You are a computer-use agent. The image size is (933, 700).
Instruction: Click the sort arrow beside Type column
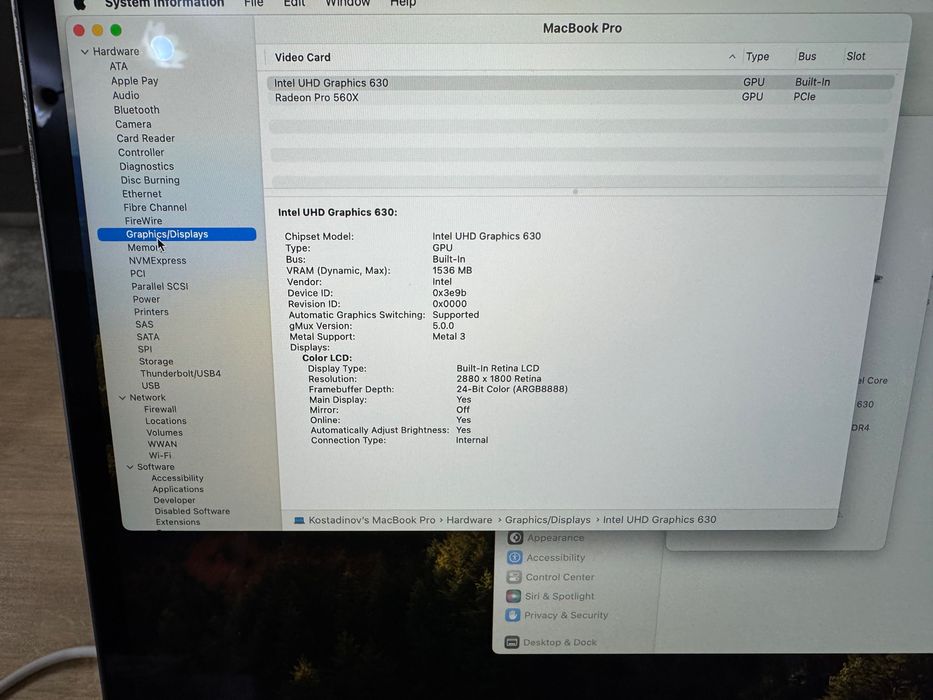[732, 57]
